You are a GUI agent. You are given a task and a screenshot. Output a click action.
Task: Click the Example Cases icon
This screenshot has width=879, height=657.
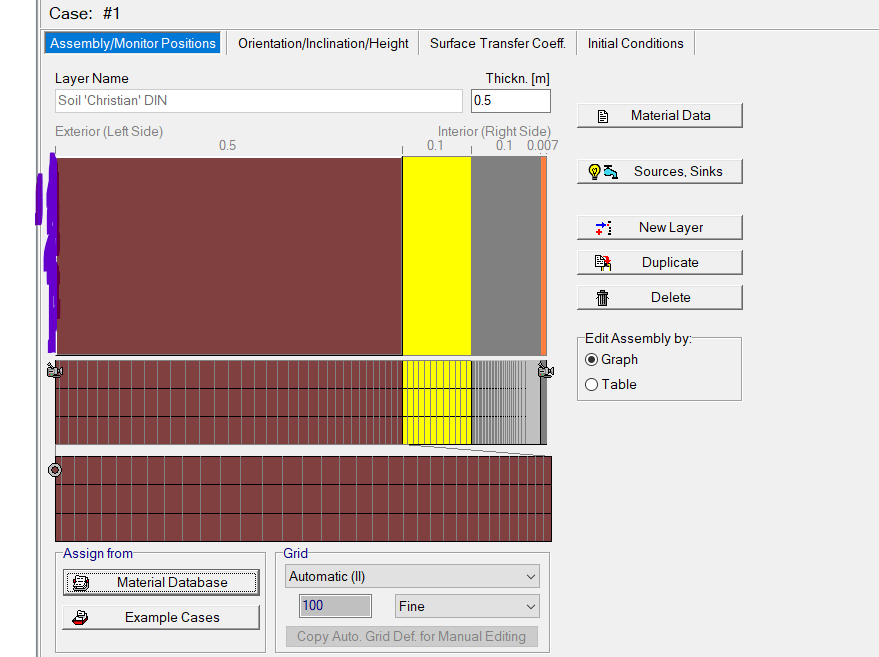(81, 618)
